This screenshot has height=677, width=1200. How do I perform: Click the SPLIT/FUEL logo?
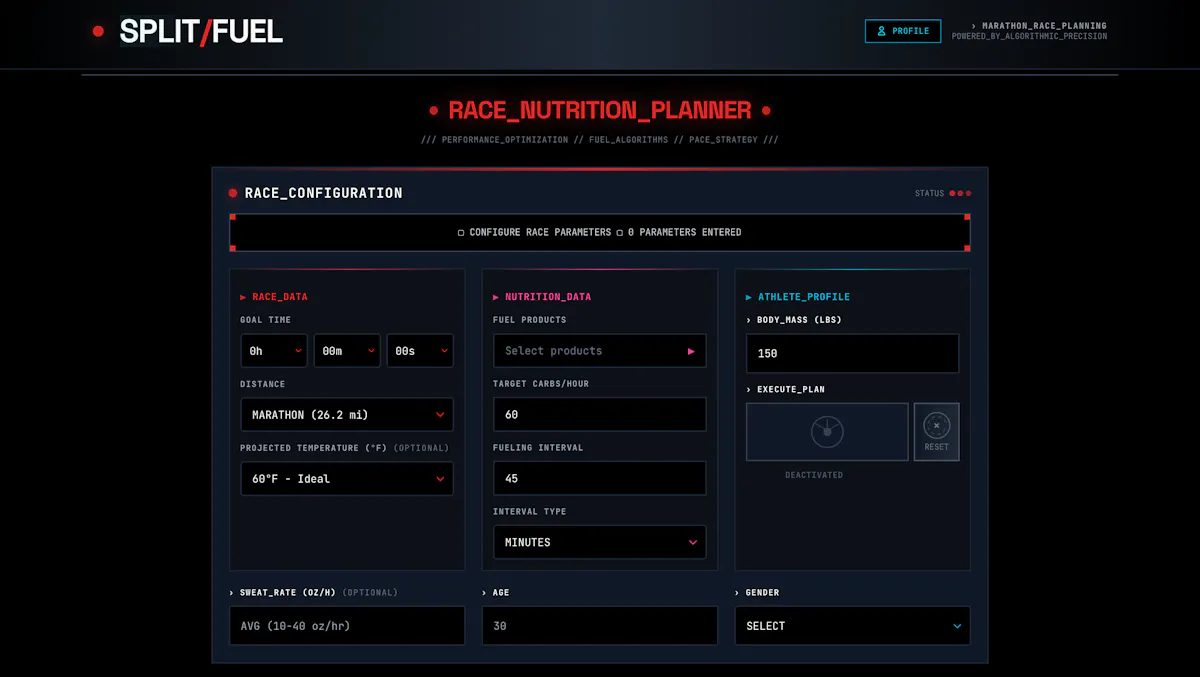[x=201, y=32]
